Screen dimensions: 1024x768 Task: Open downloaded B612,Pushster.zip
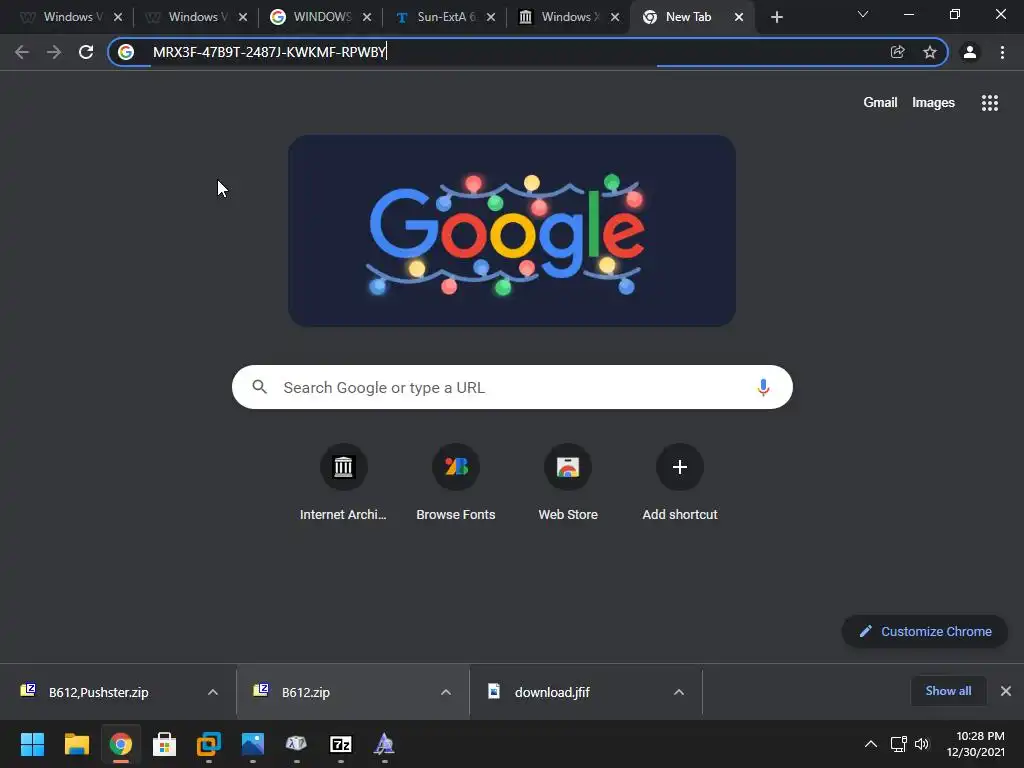click(98, 692)
